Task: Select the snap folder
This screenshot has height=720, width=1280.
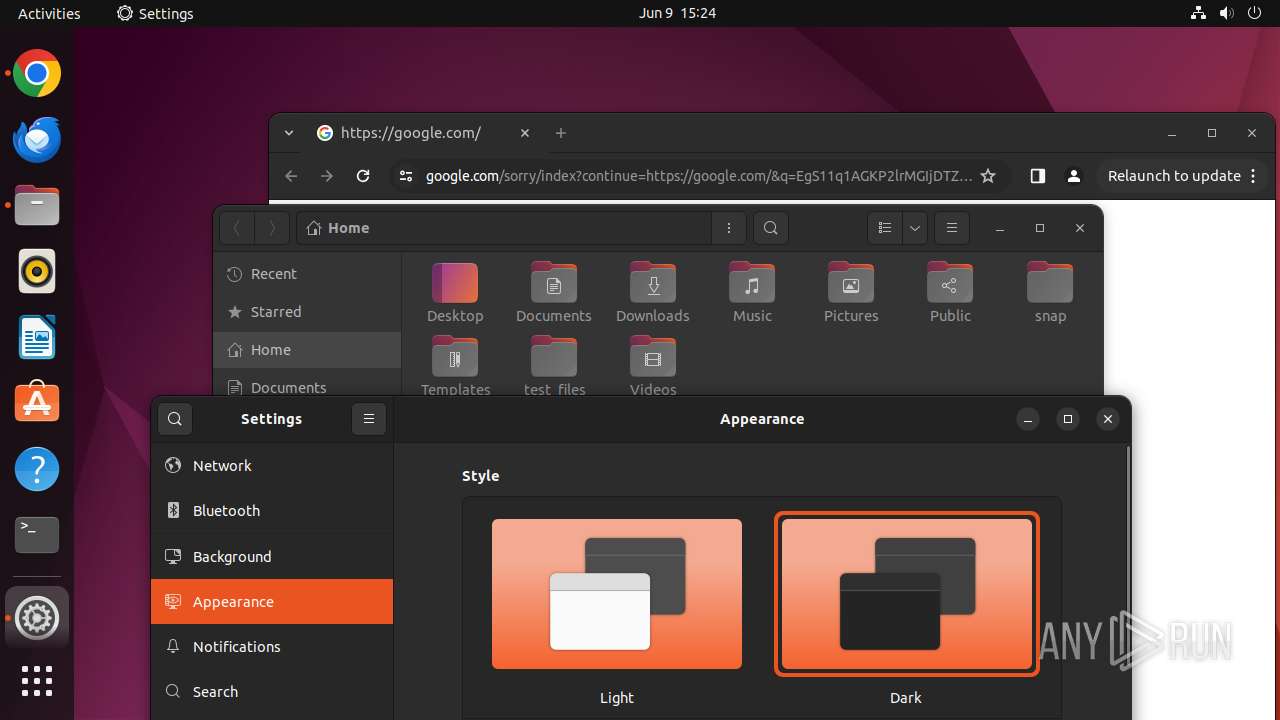Action: [1050, 292]
